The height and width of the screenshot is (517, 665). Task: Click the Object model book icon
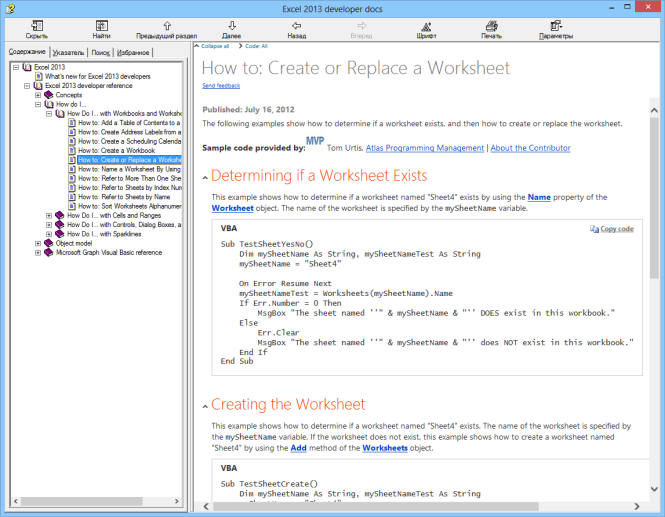pos(49,243)
